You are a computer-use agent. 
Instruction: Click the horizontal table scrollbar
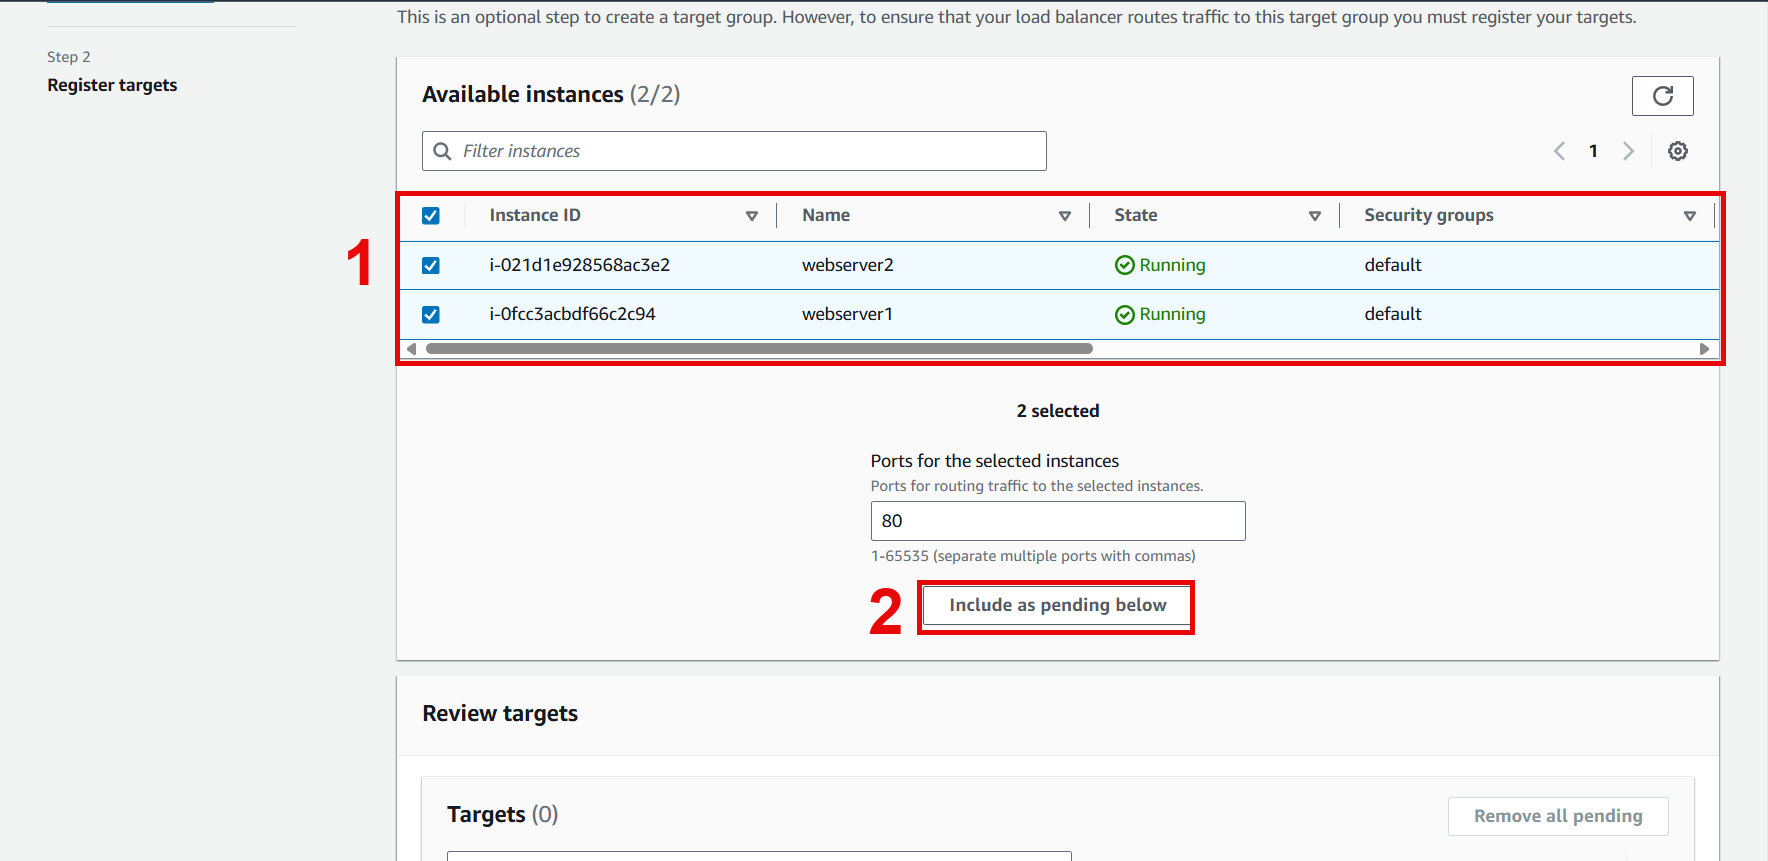(x=759, y=349)
